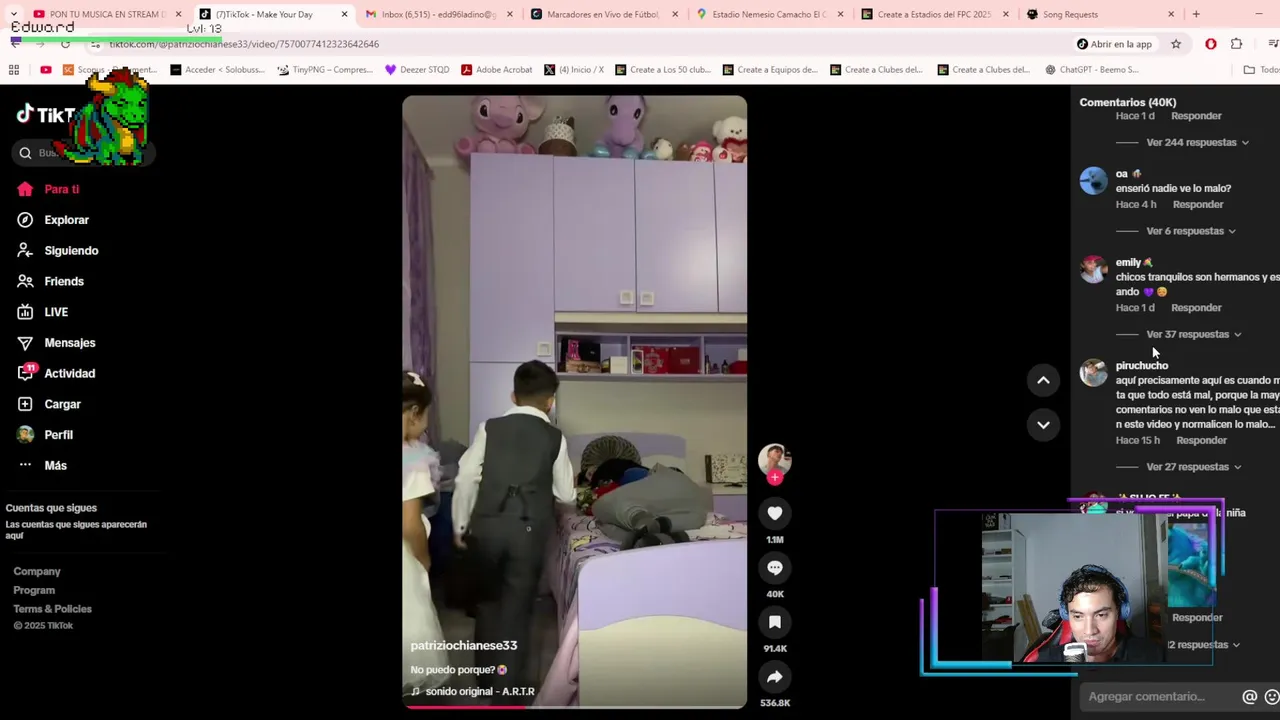Go to next video with down arrow
Viewport: 1280px width, 720px height.
pos(1043,425)
